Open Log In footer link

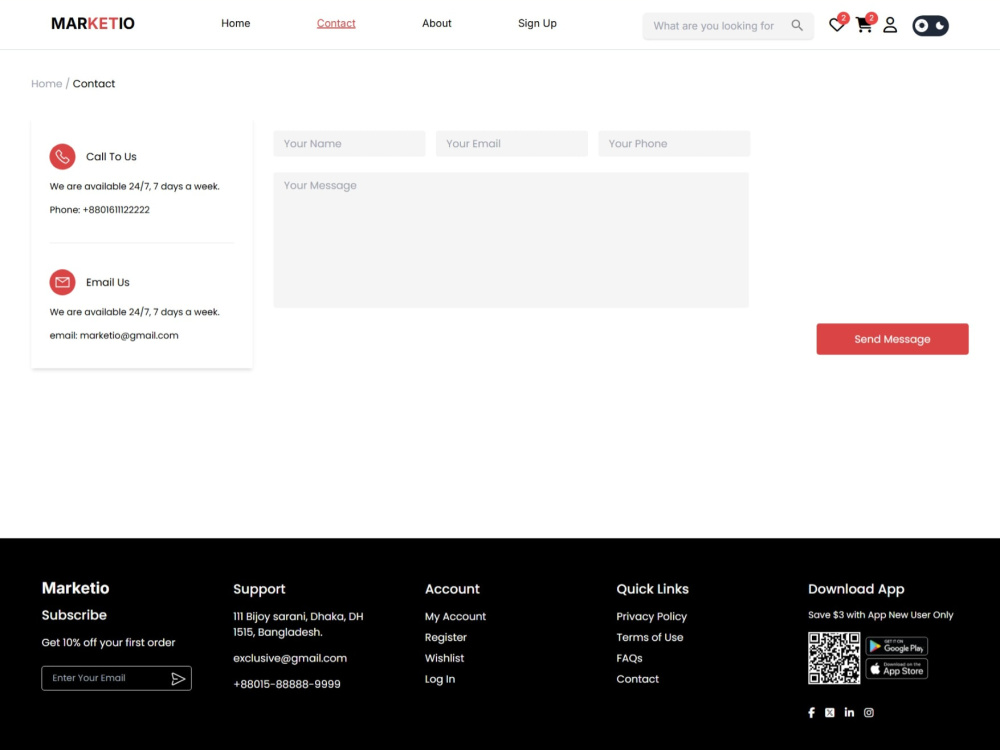440,679
